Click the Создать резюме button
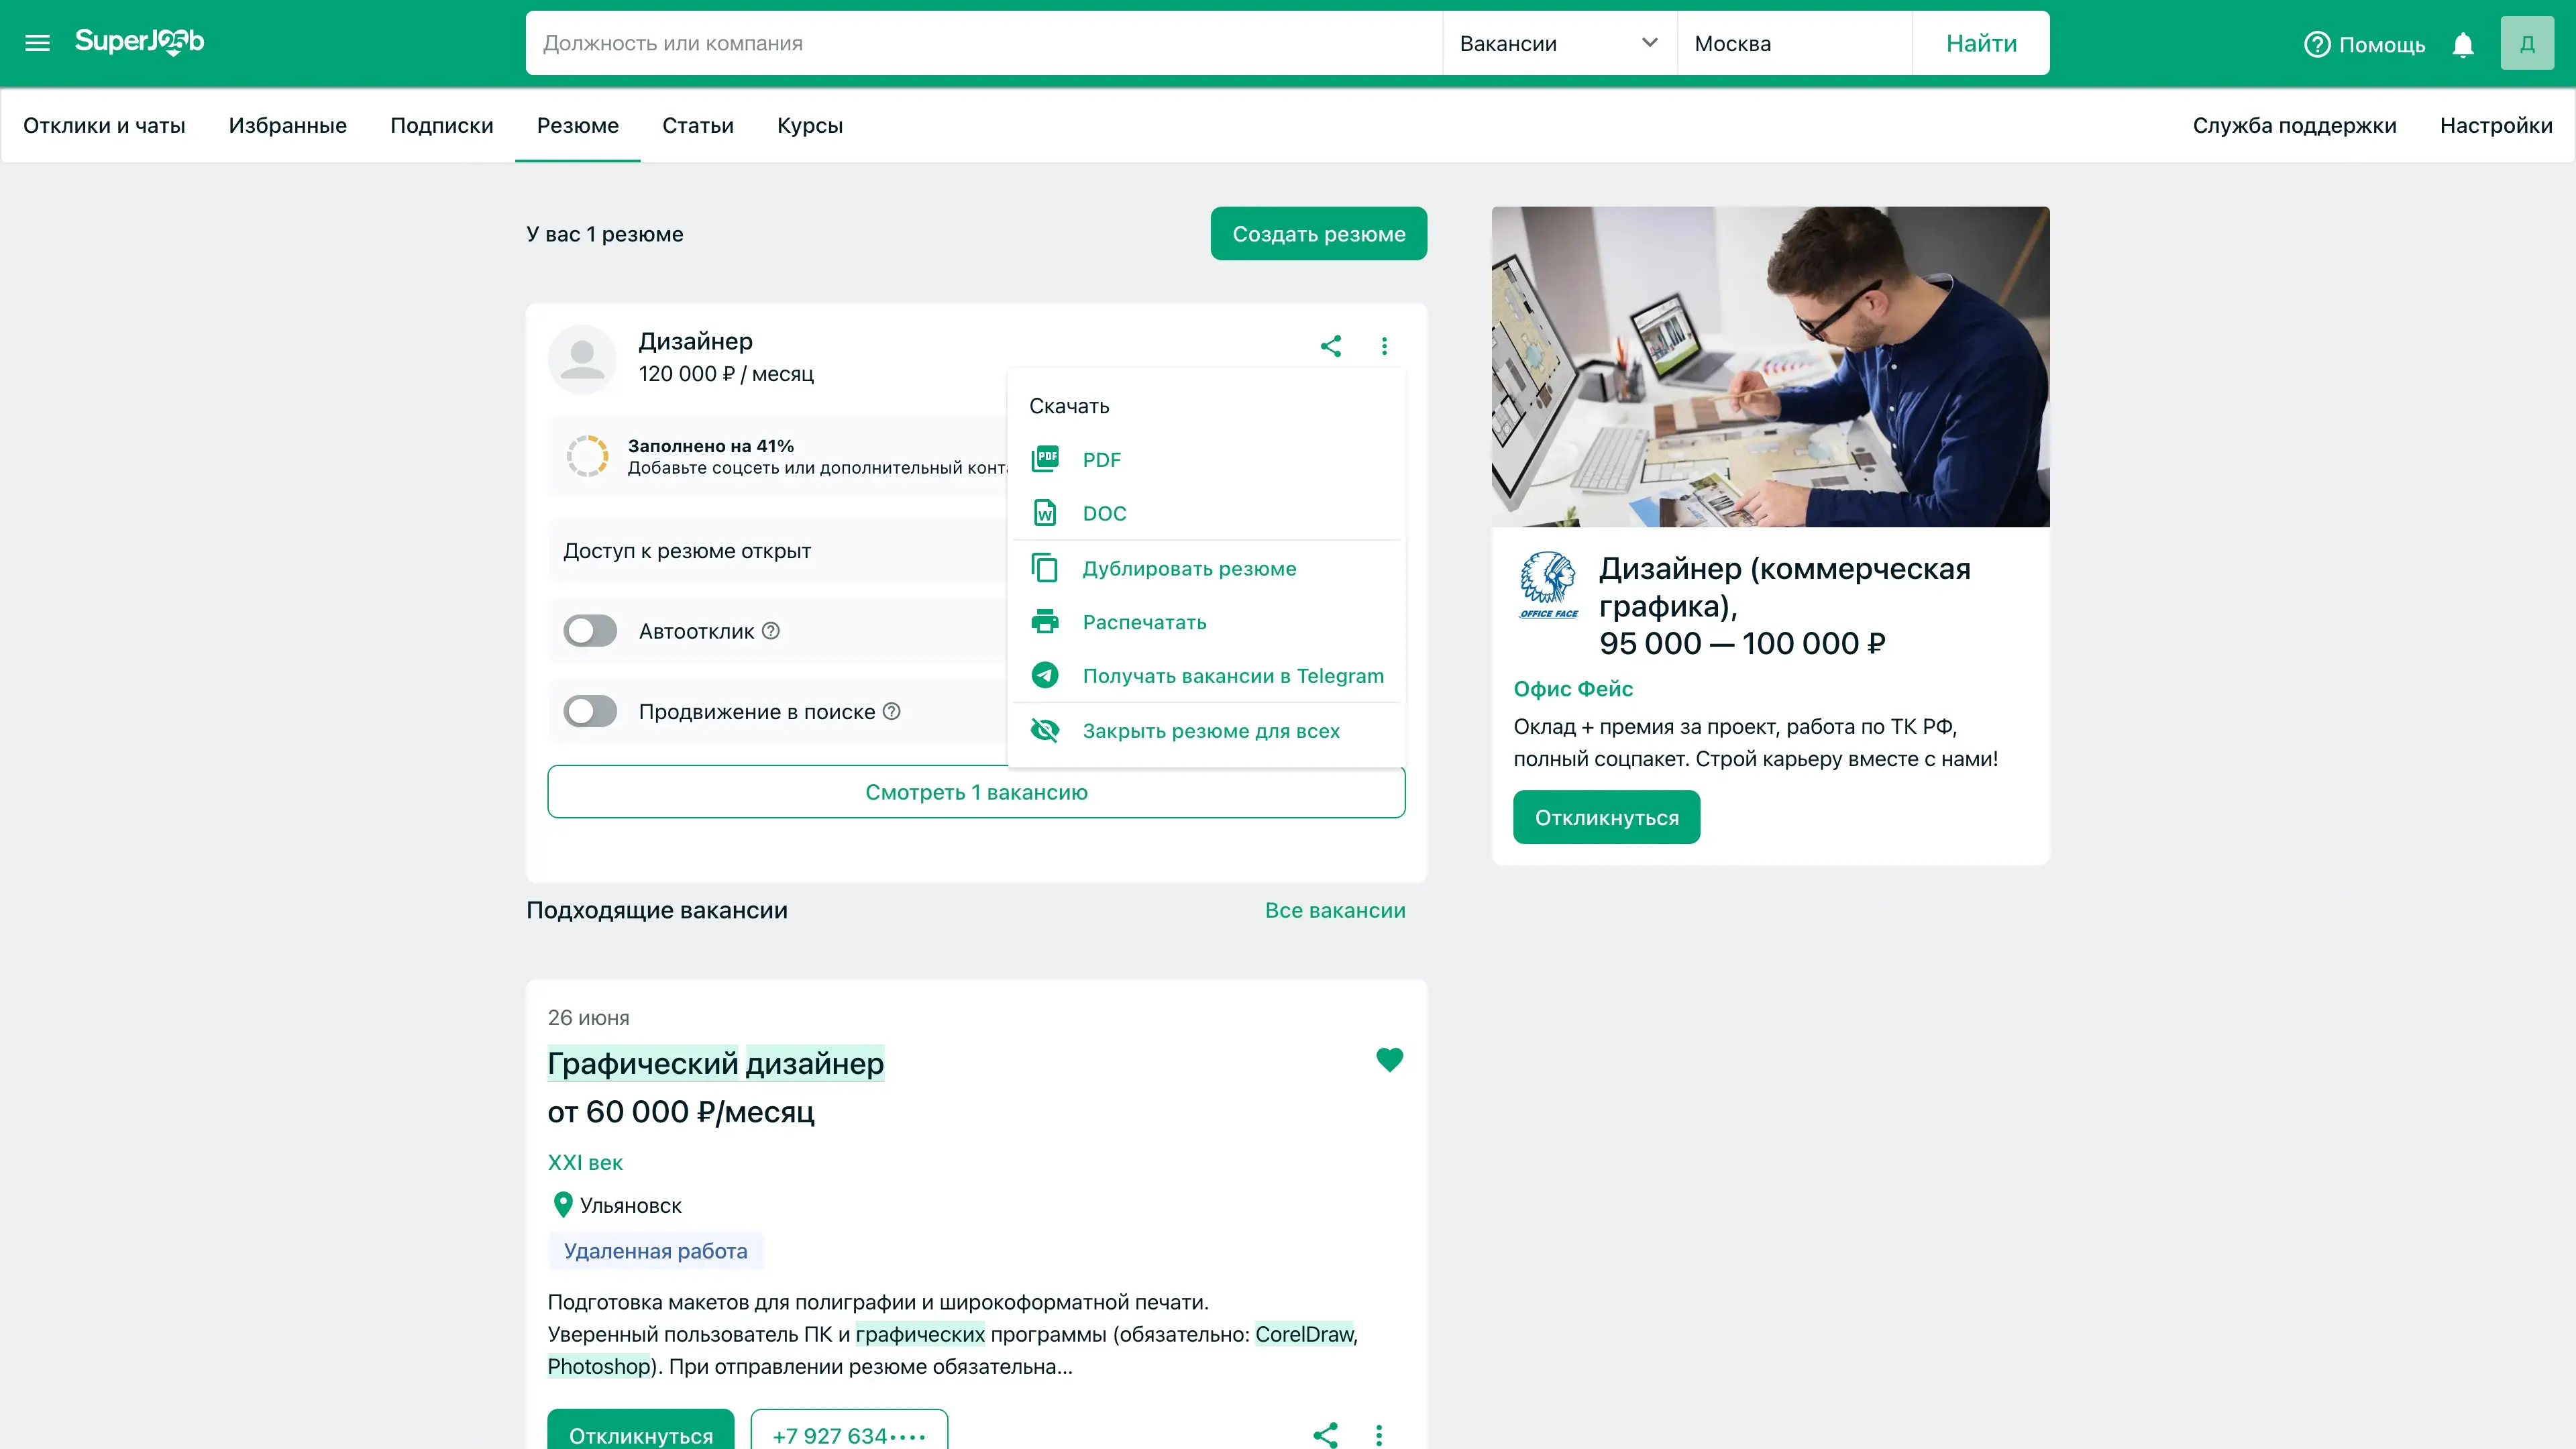Image resolution: width=2576 pixels, height=1449 pixels. 1318,234
